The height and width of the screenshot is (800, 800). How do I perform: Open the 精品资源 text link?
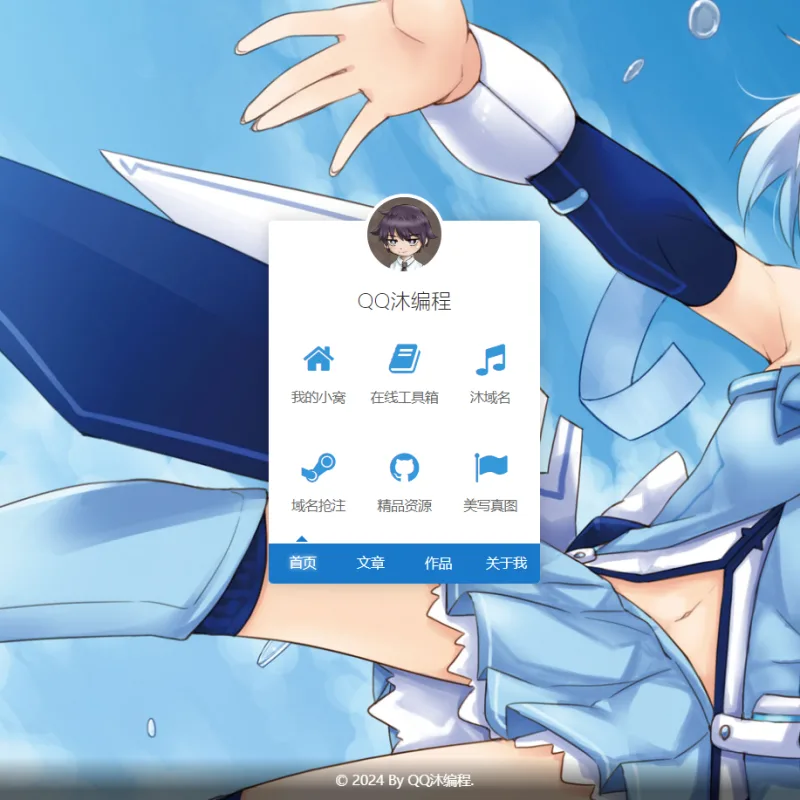coord(404,506)
